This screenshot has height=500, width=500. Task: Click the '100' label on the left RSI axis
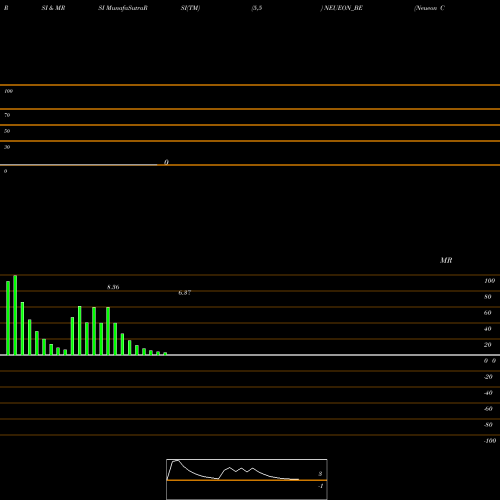pos(8,91)
